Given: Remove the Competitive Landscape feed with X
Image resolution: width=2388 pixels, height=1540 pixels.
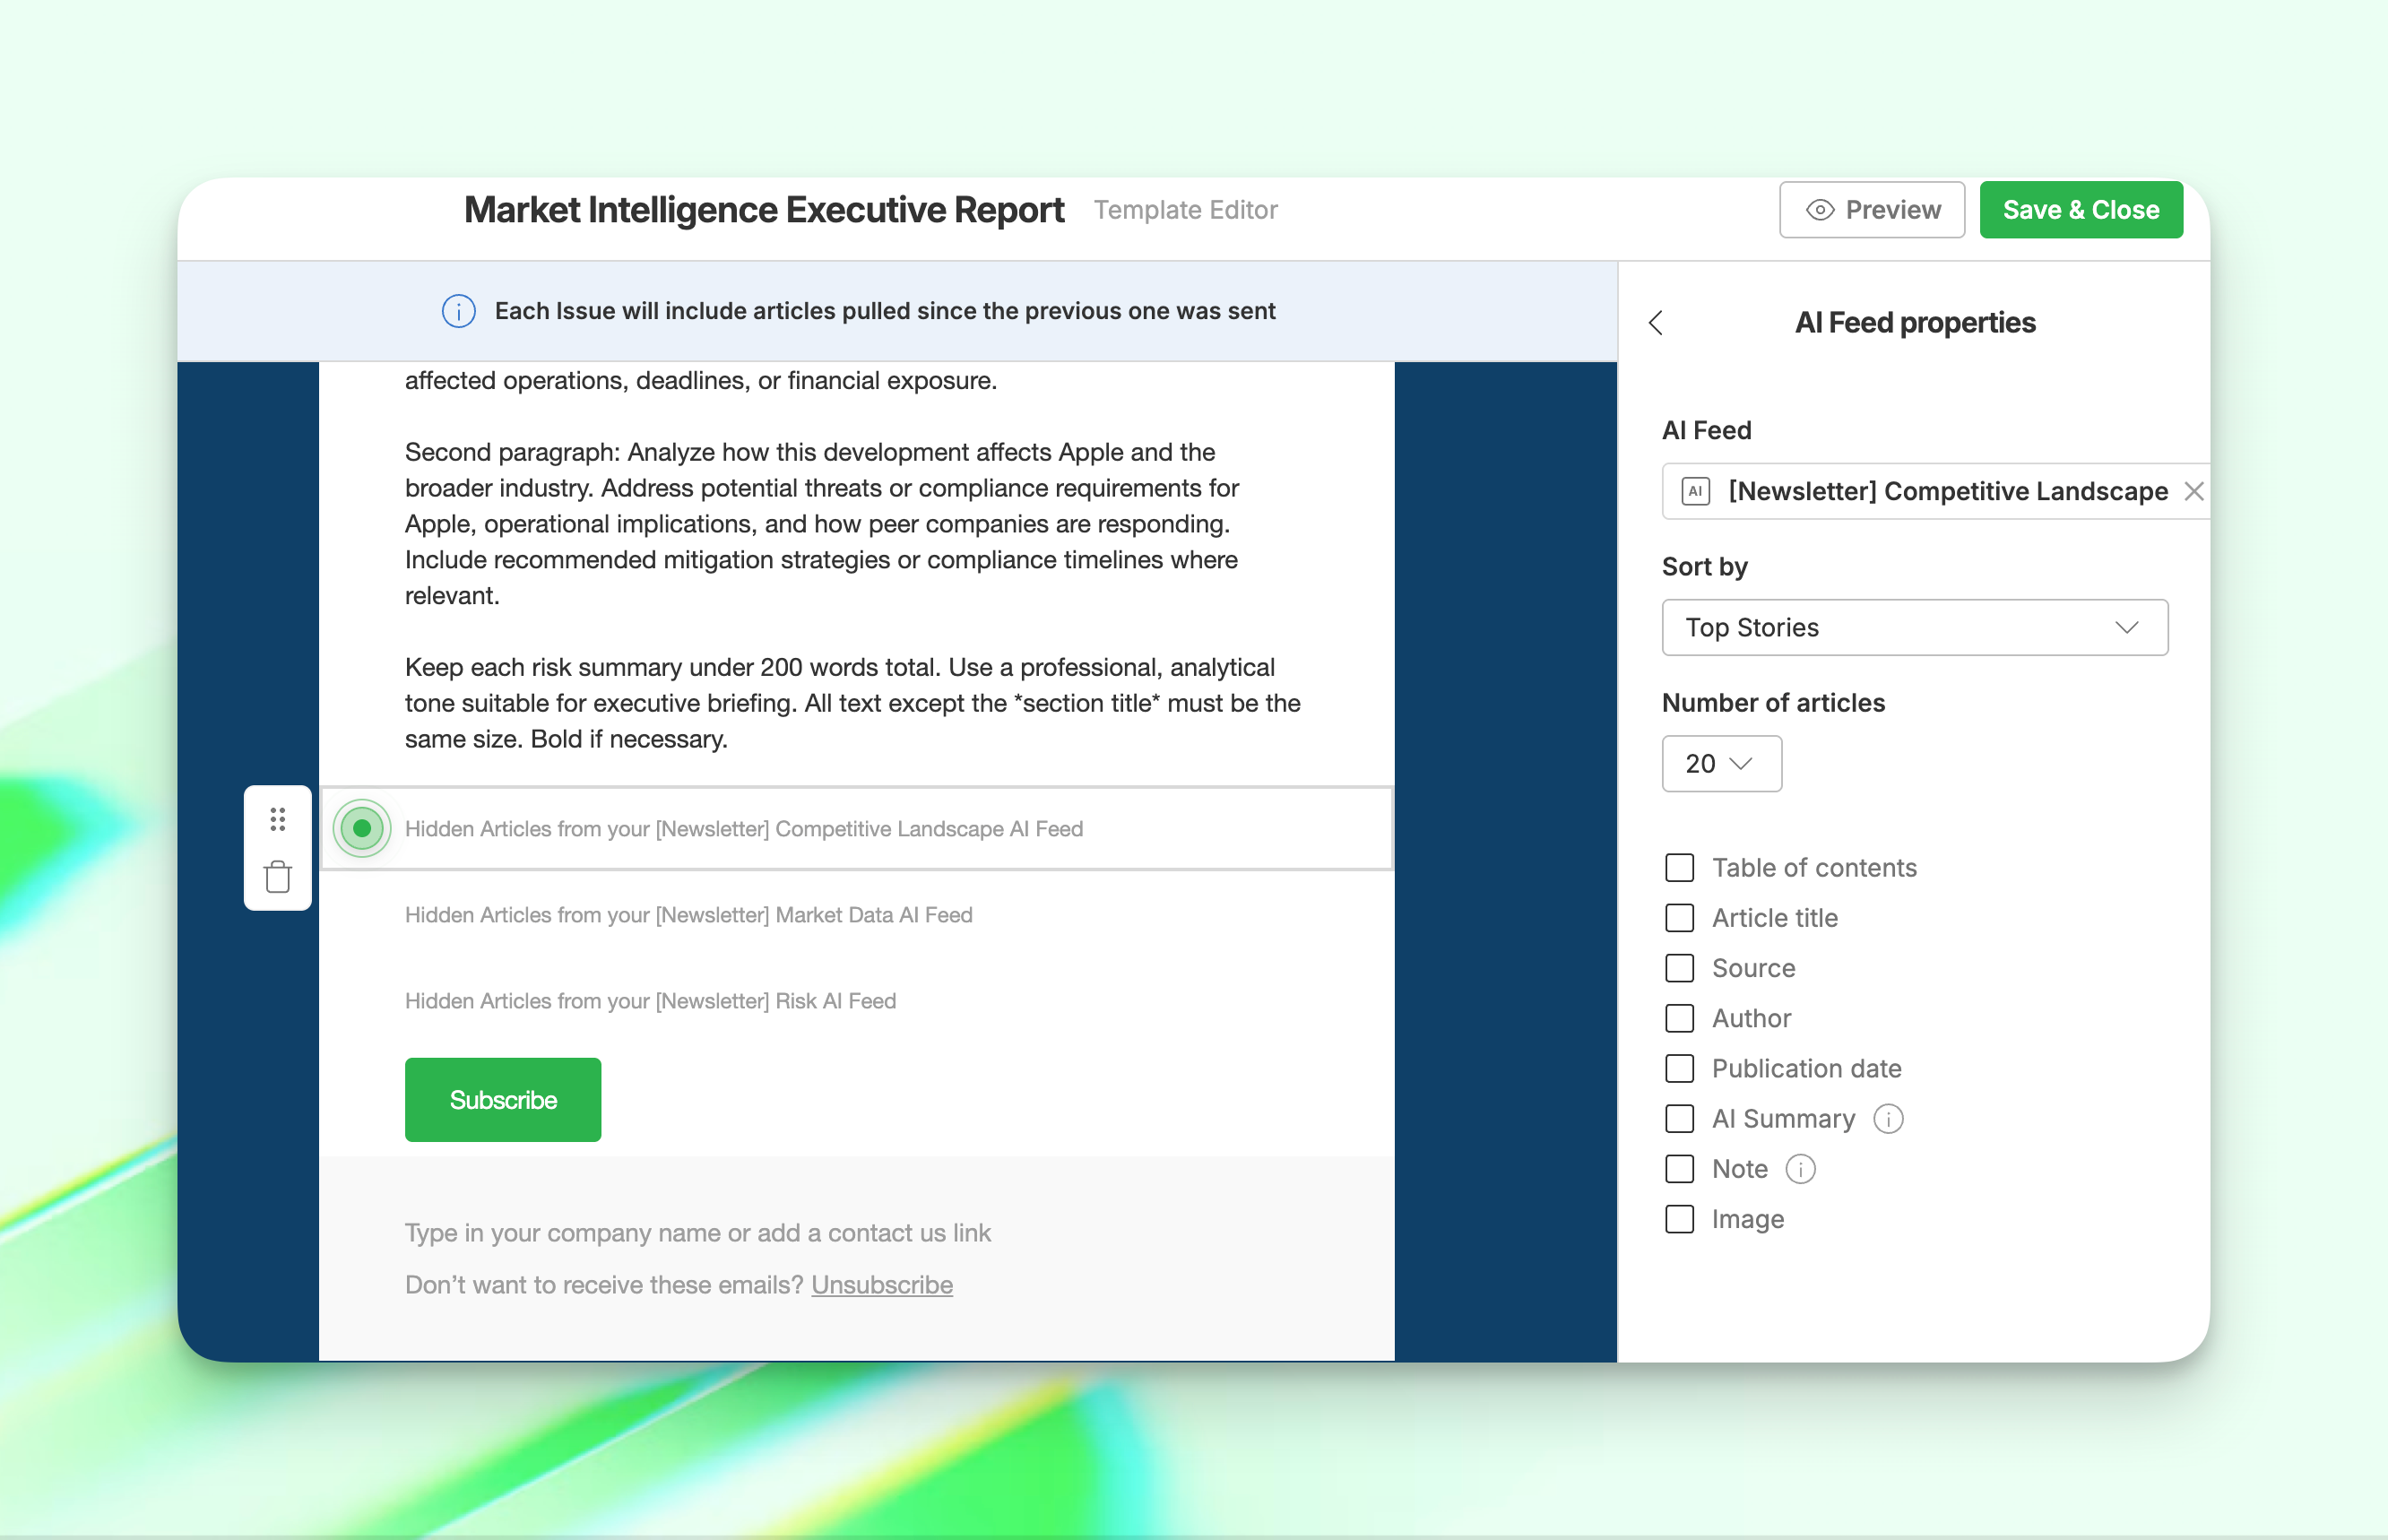Looking at the screenshot, I should point(2193,491).
